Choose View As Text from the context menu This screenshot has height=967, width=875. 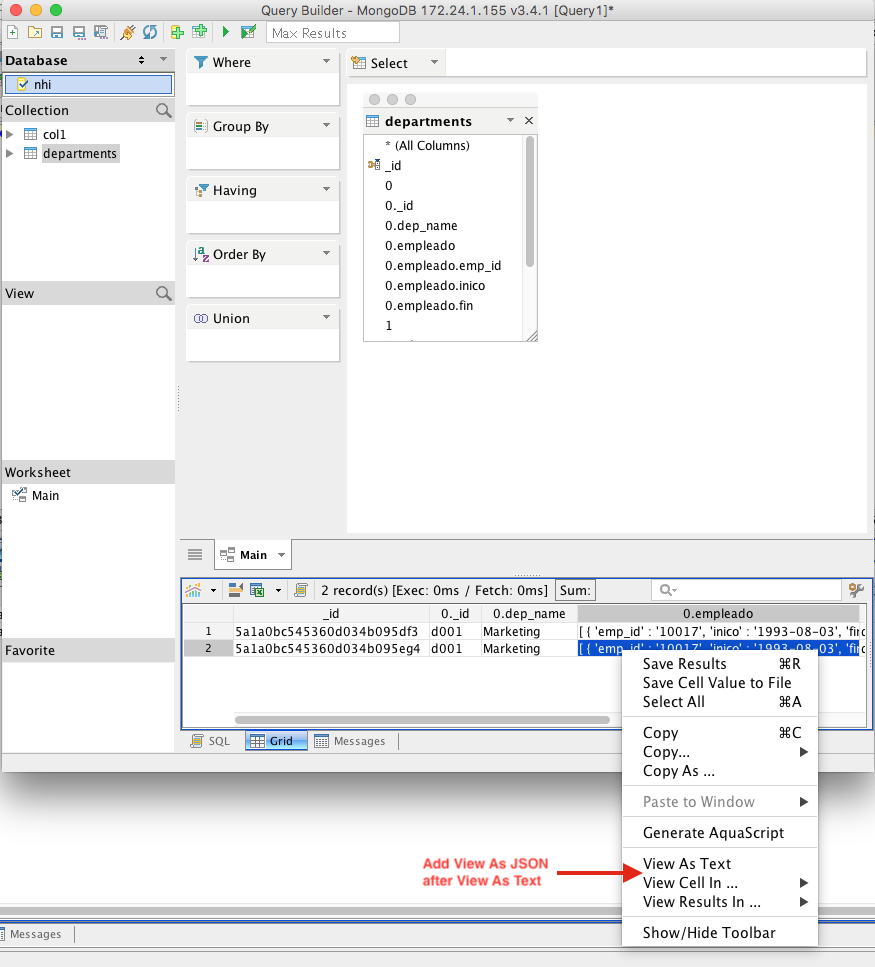720,863
